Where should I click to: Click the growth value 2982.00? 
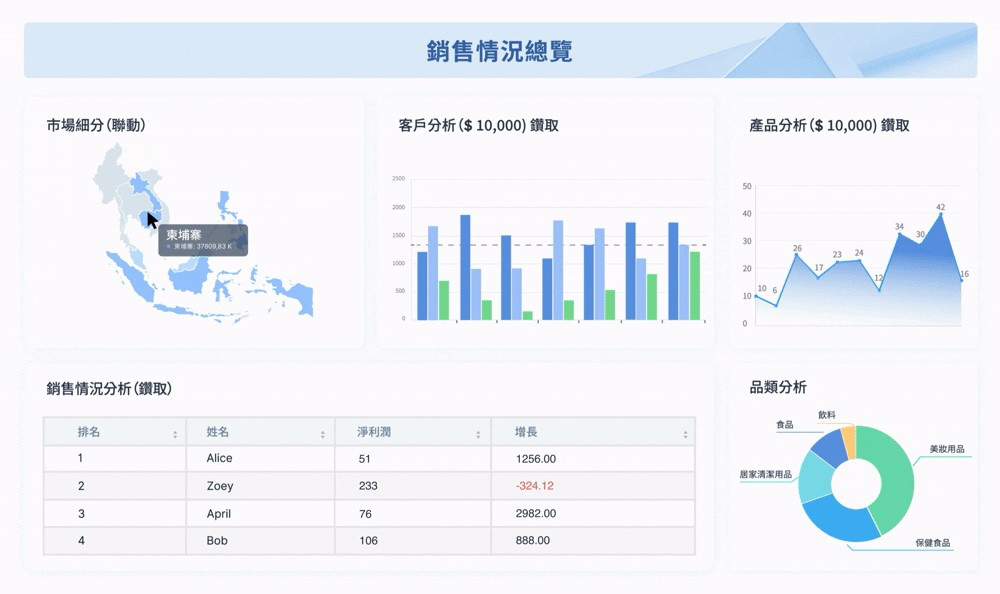[536, 513]
